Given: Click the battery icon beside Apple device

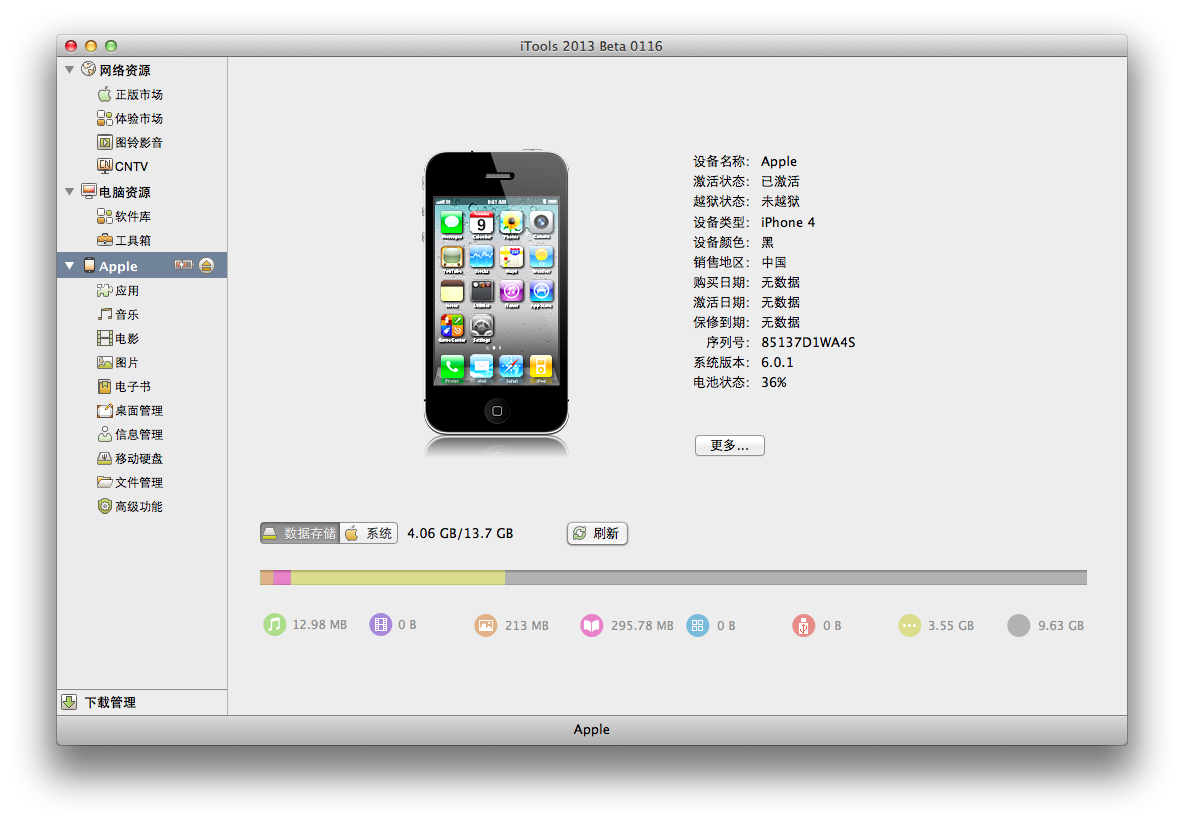Looking at the screenshot, I should [x=183, y=265].
